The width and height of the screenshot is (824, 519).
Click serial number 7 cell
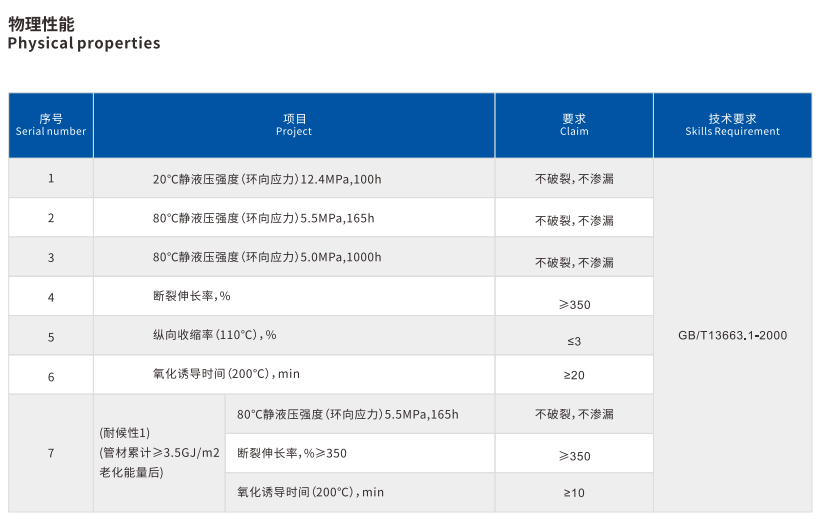click(51, 453)
